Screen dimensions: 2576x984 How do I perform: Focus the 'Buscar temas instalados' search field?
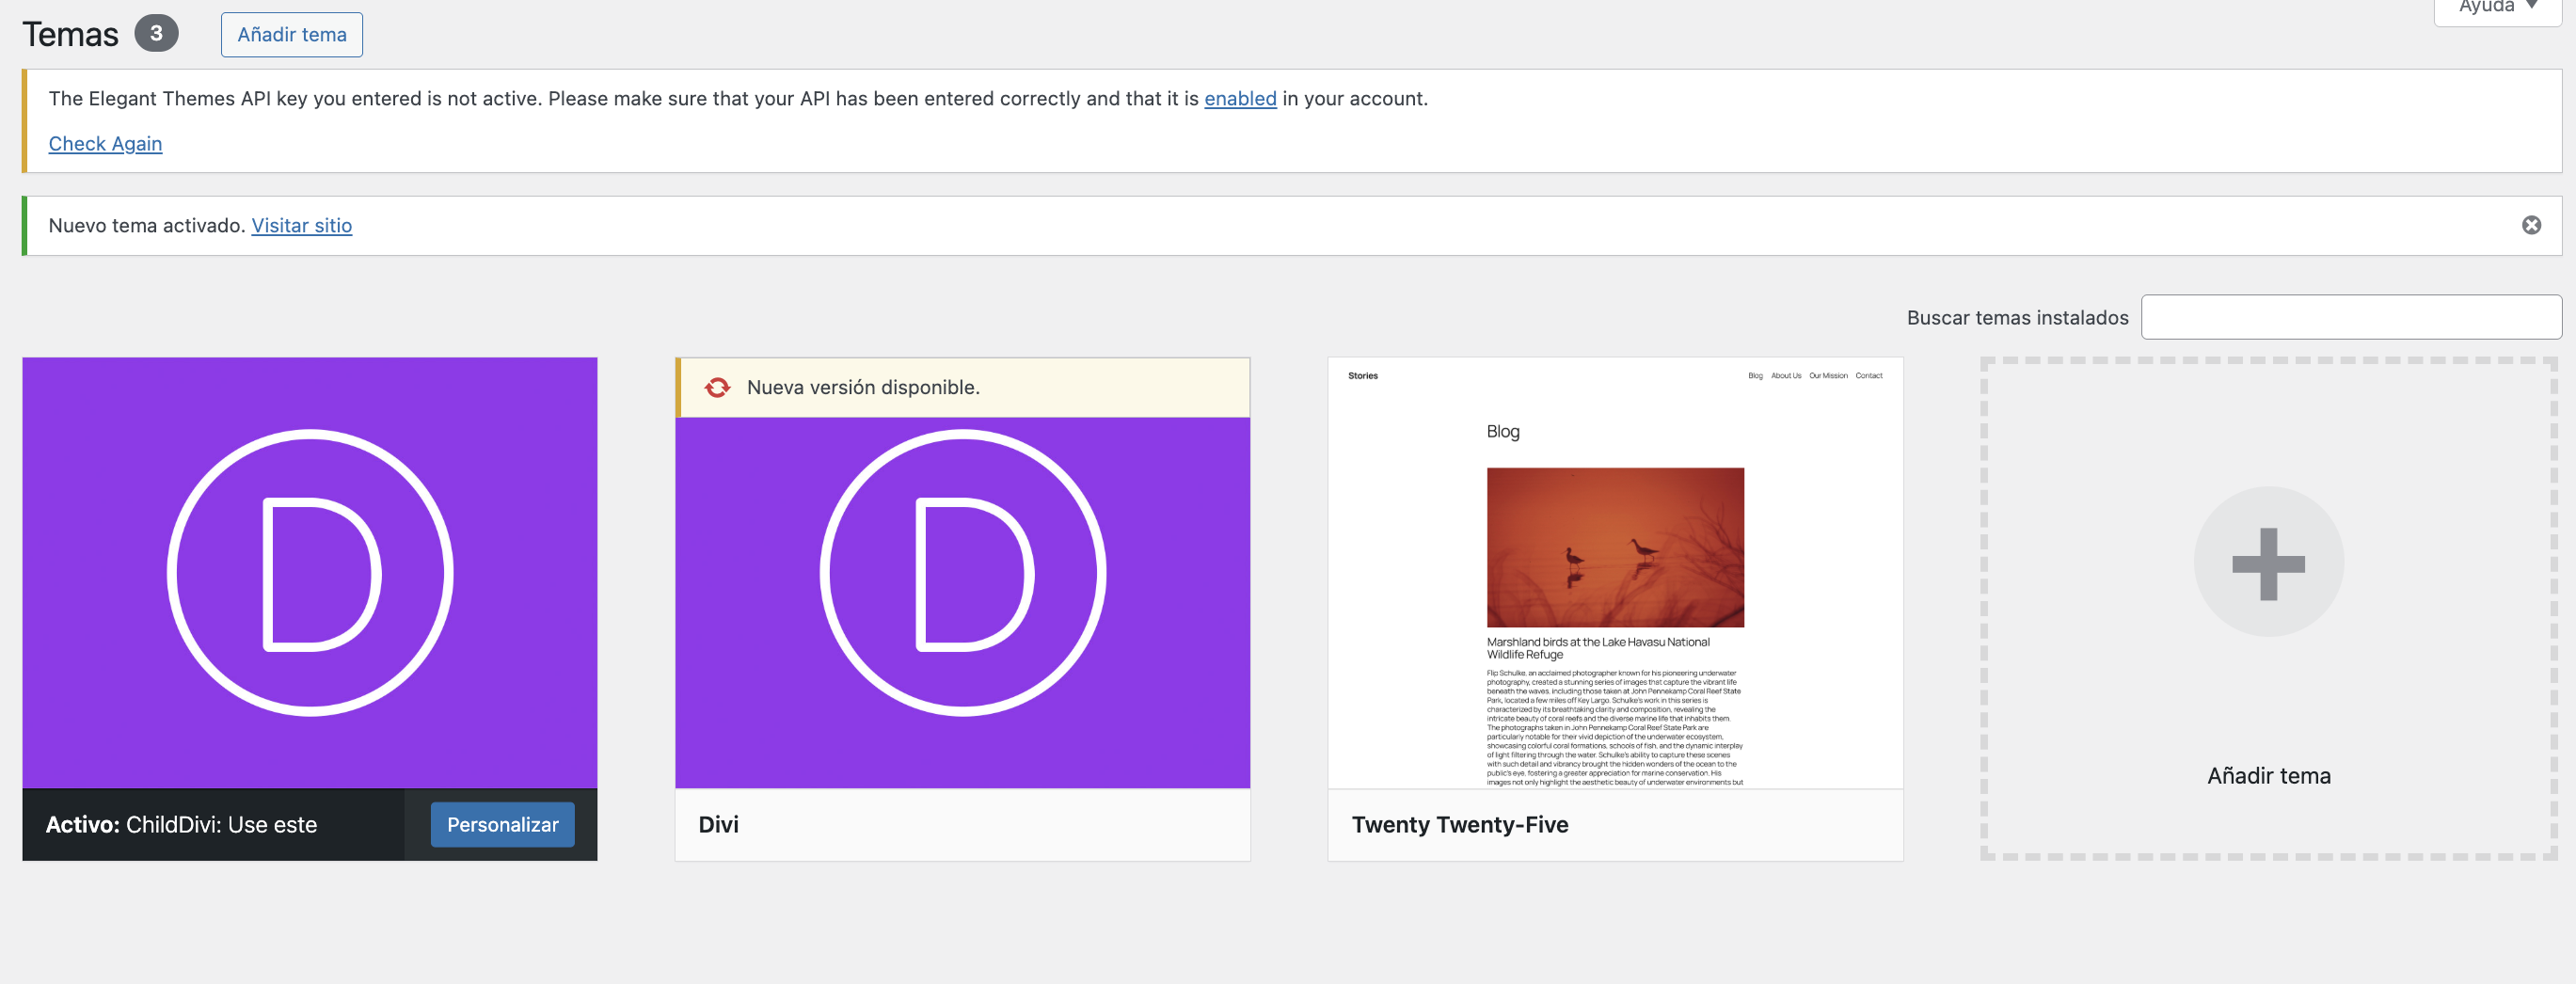[2350, 317]
